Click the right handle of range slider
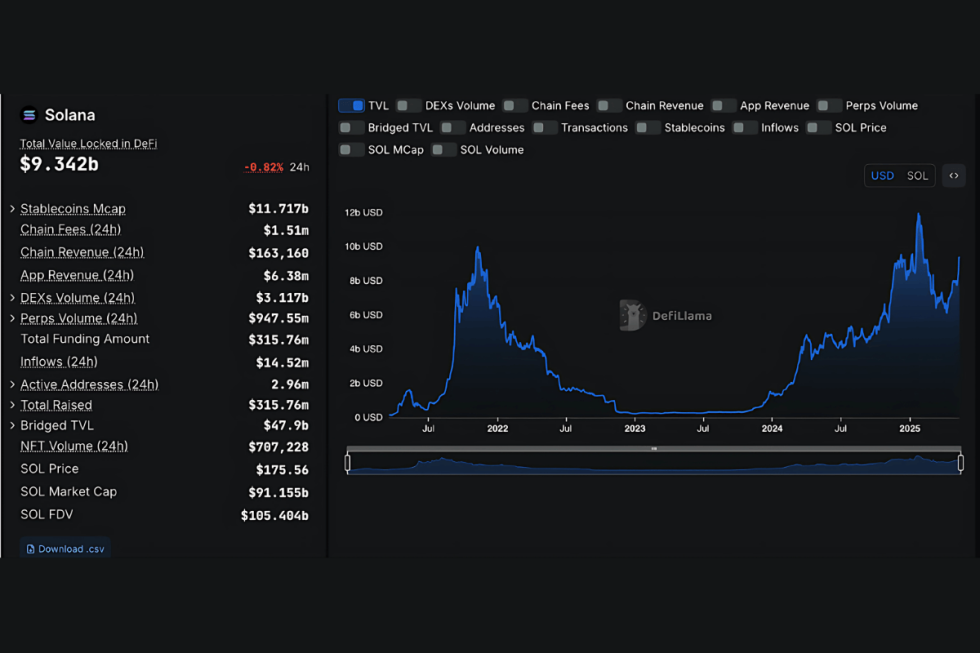This screenshot has height=653, width=980. click(x=961, y=462)
